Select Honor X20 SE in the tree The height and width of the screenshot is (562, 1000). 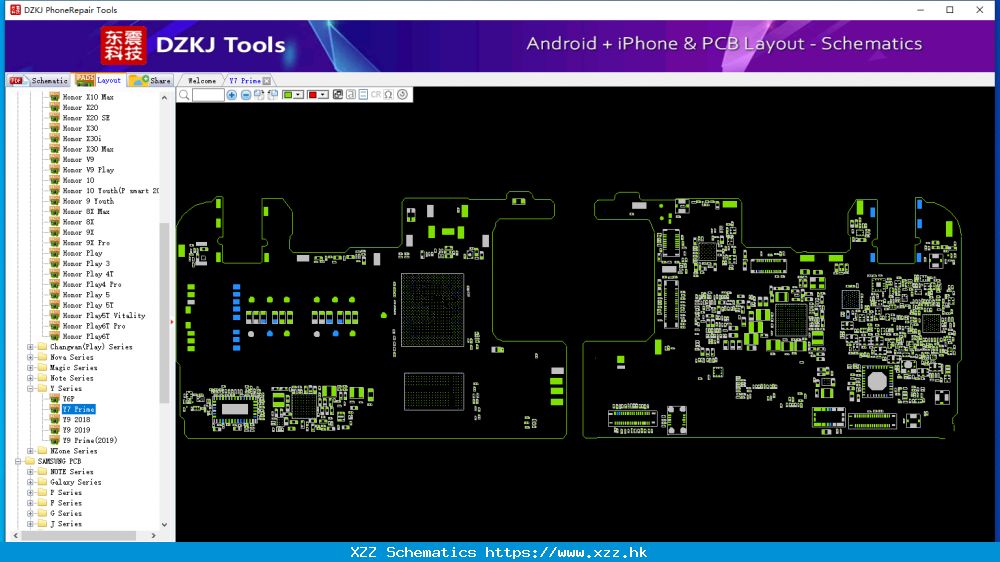[86, 118]
